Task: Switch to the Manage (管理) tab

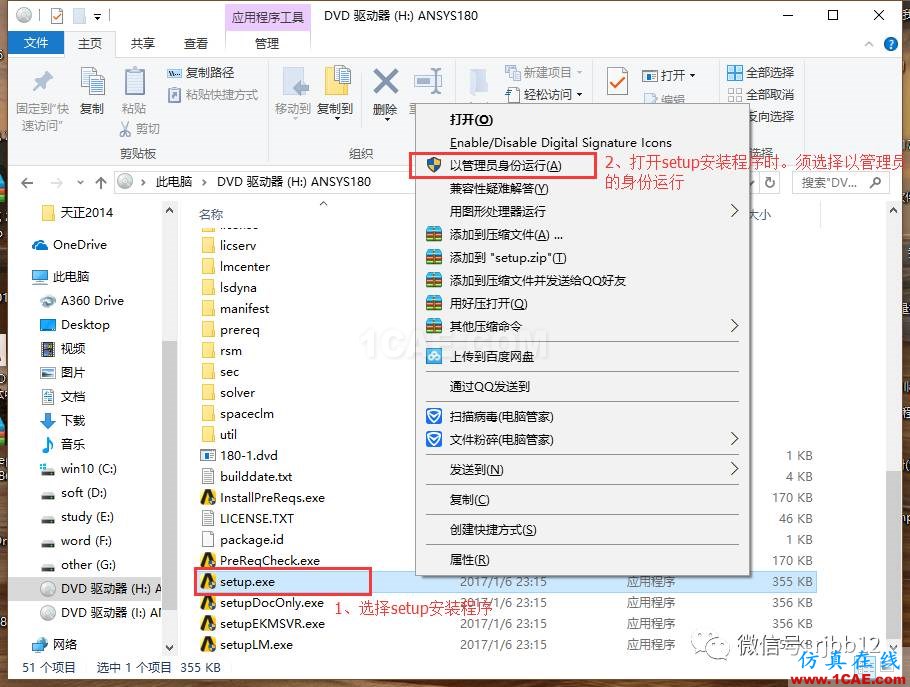Action: pyautogui.click(x=267, y=44)
